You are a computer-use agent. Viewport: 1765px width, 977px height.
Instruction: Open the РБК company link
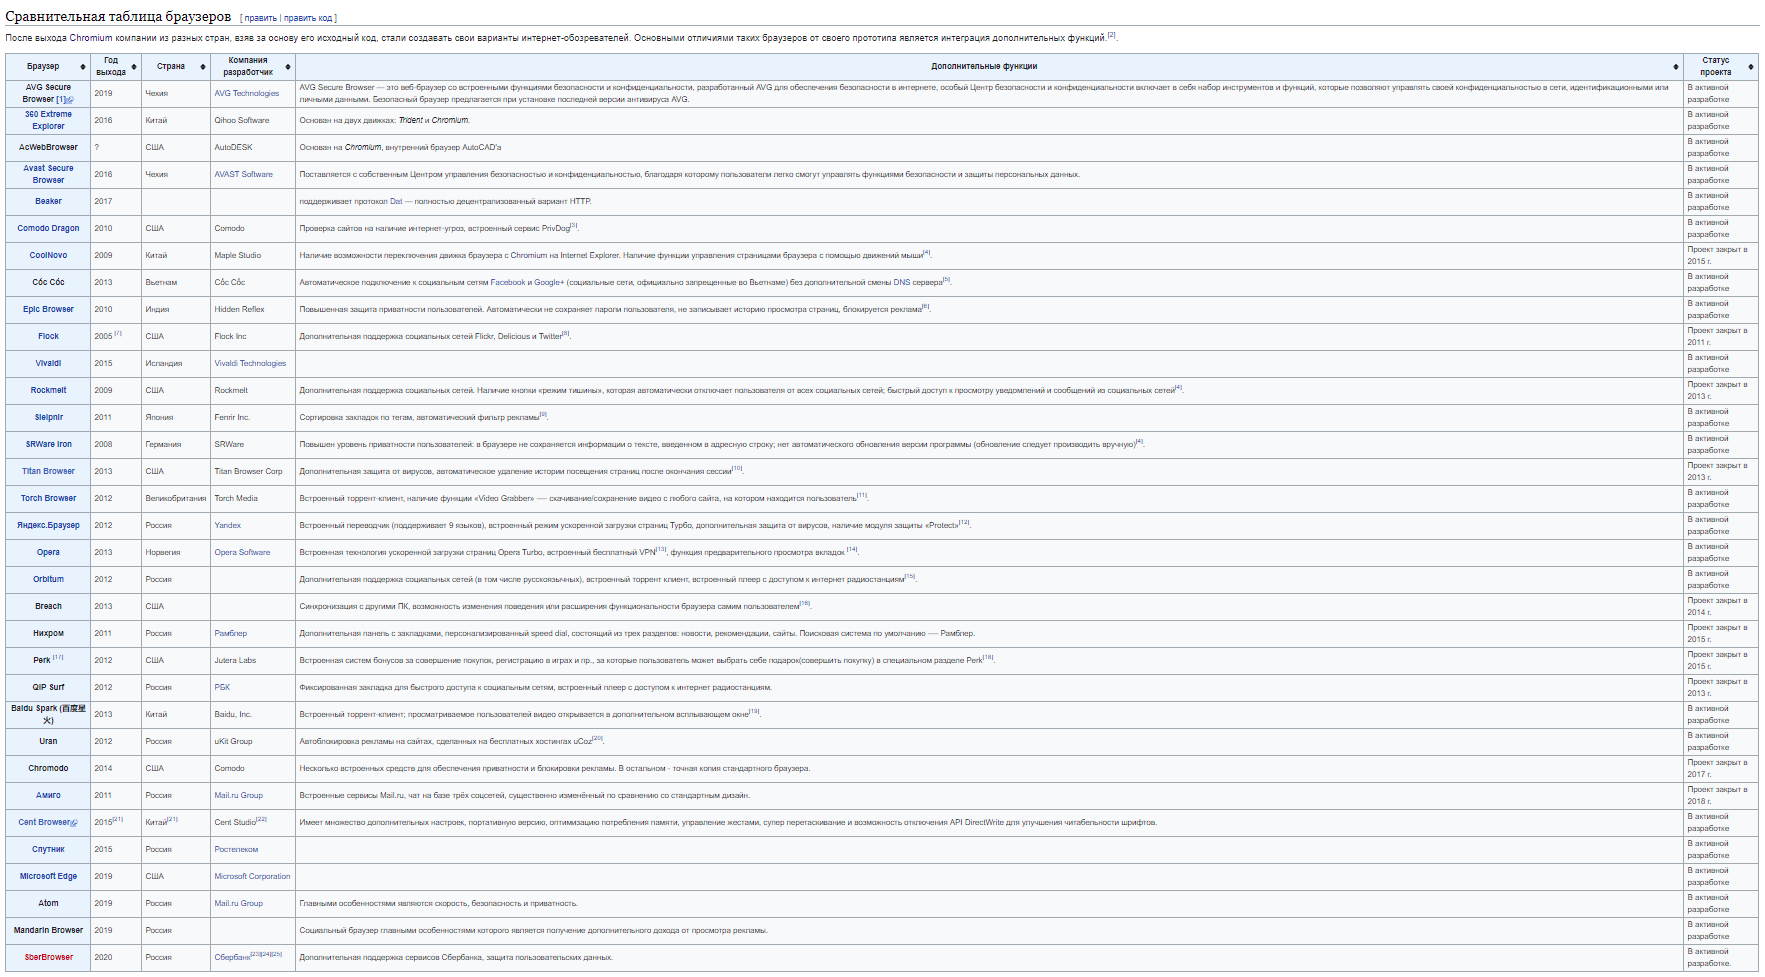[222, 687]
